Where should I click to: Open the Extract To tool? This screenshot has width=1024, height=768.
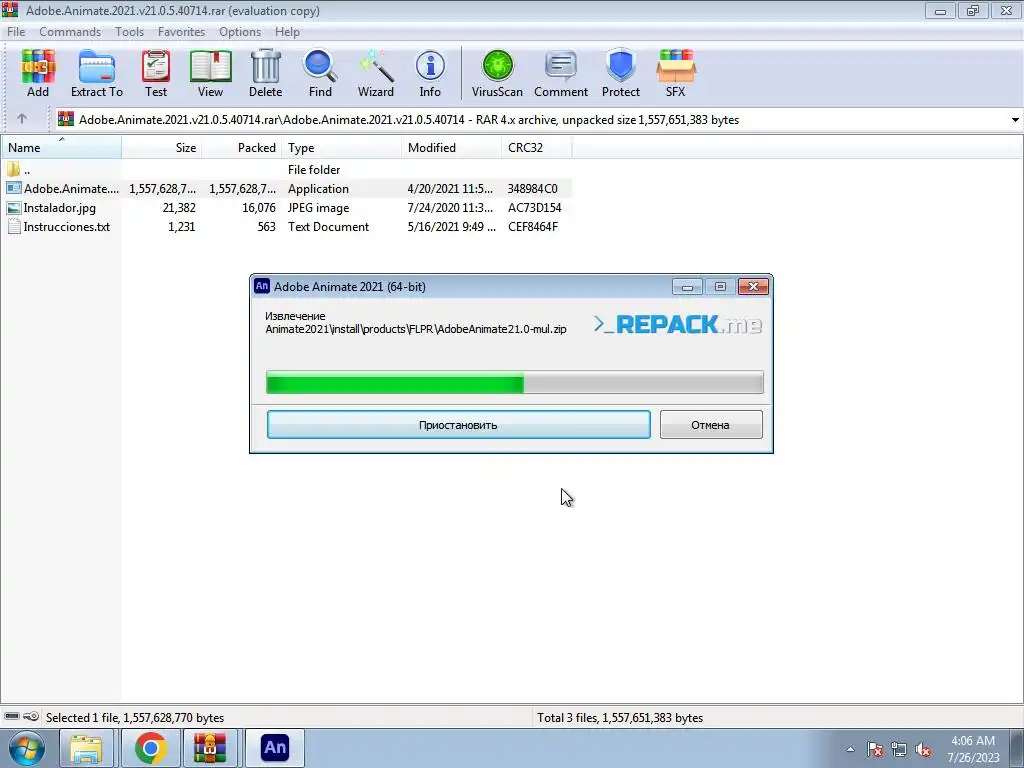click(97, 73)
